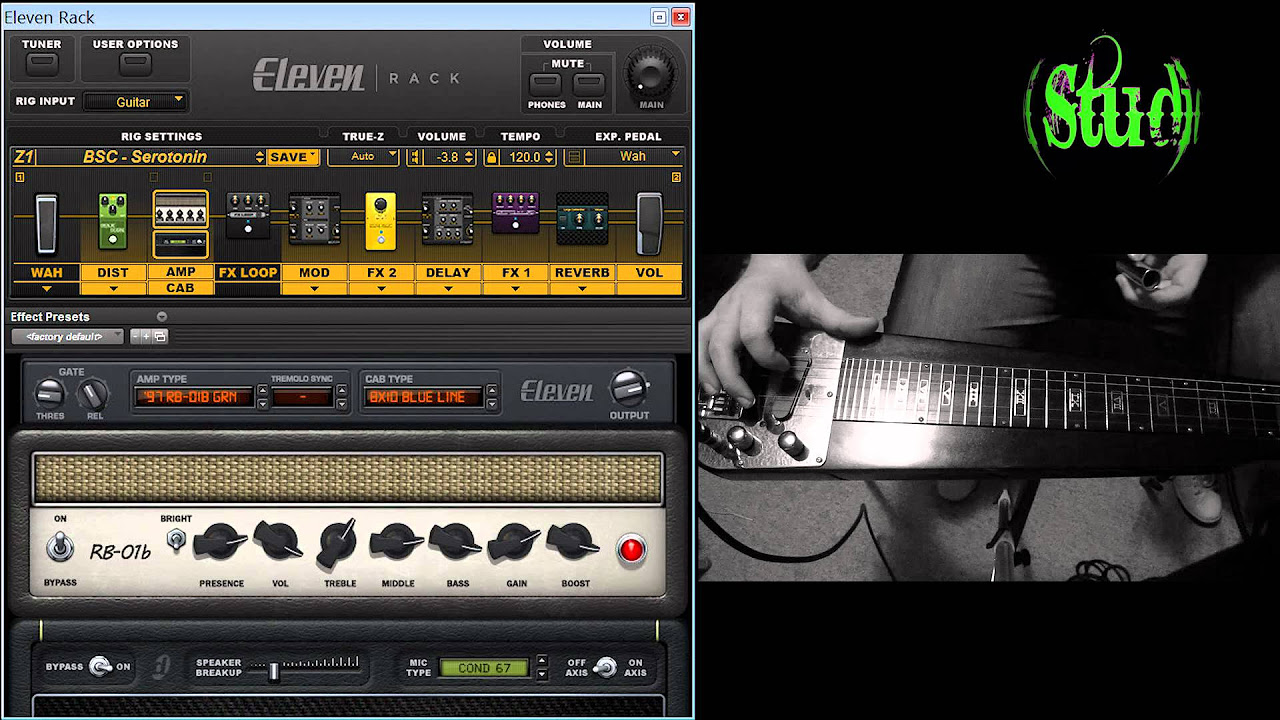Image resolution: width=1280 pixels, height=720 pixels.
Task: Click the plus effect preset button
Action: pyautogui.click(x=147, y=337)
